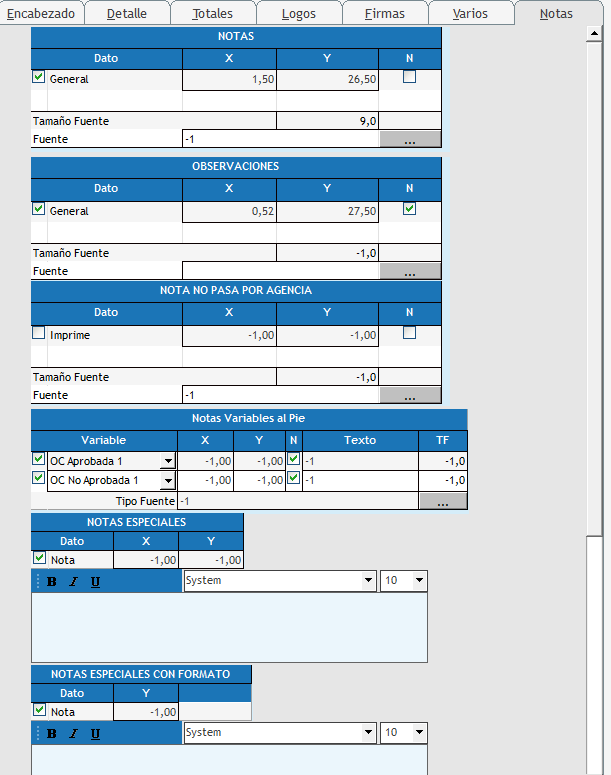This screenshot has height=775, width=611.
Task: Toggle Underline in Notas Especiales Con Formato editor
Action: coord(95,734)
